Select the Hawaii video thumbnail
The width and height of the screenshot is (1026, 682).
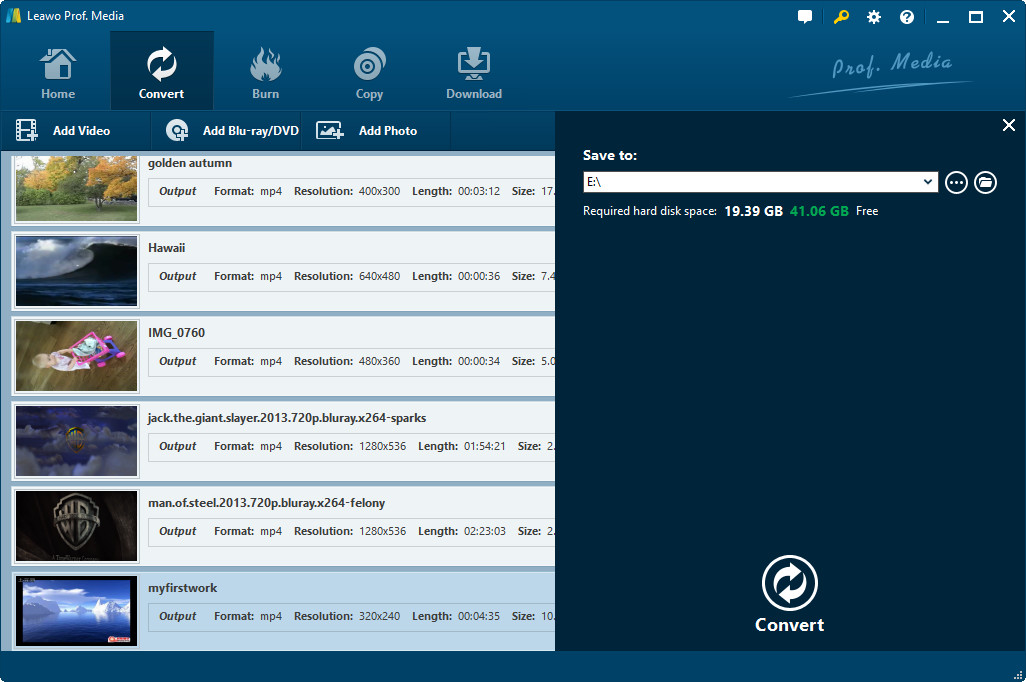[x=77, y=270]
